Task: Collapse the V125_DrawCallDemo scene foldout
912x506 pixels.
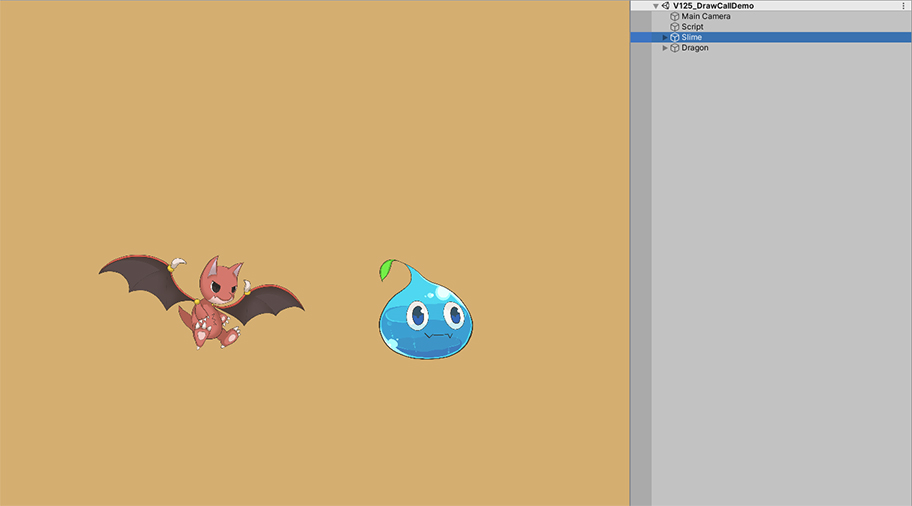Action: click(656, 6)
